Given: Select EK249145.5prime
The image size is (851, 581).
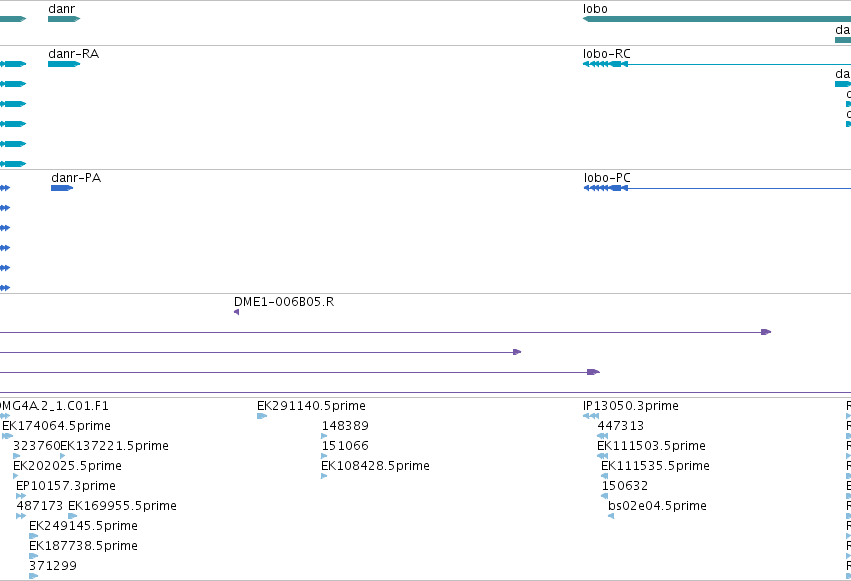Looking at the screenshot, I should (x=83, y=526).
